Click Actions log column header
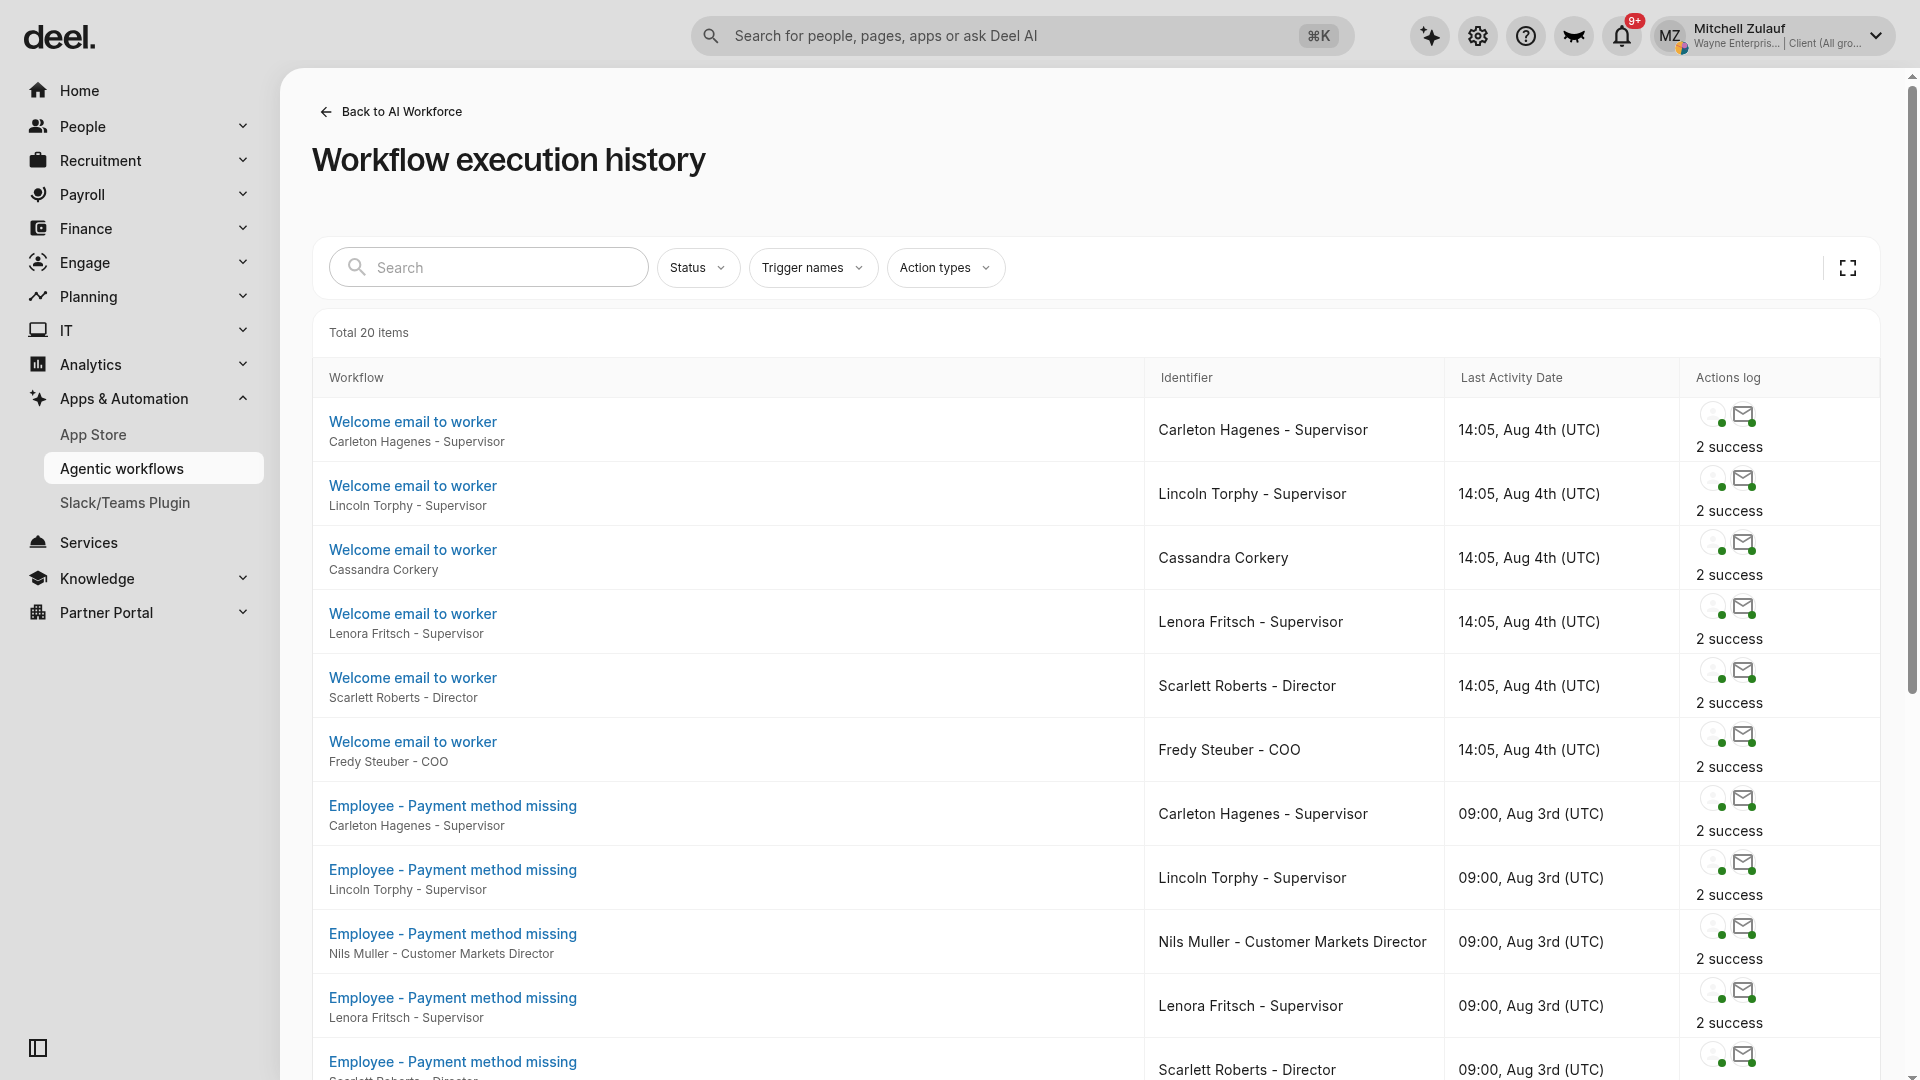The height and width of the screenshot is (1080, 1920). [x=1728, y=378]
